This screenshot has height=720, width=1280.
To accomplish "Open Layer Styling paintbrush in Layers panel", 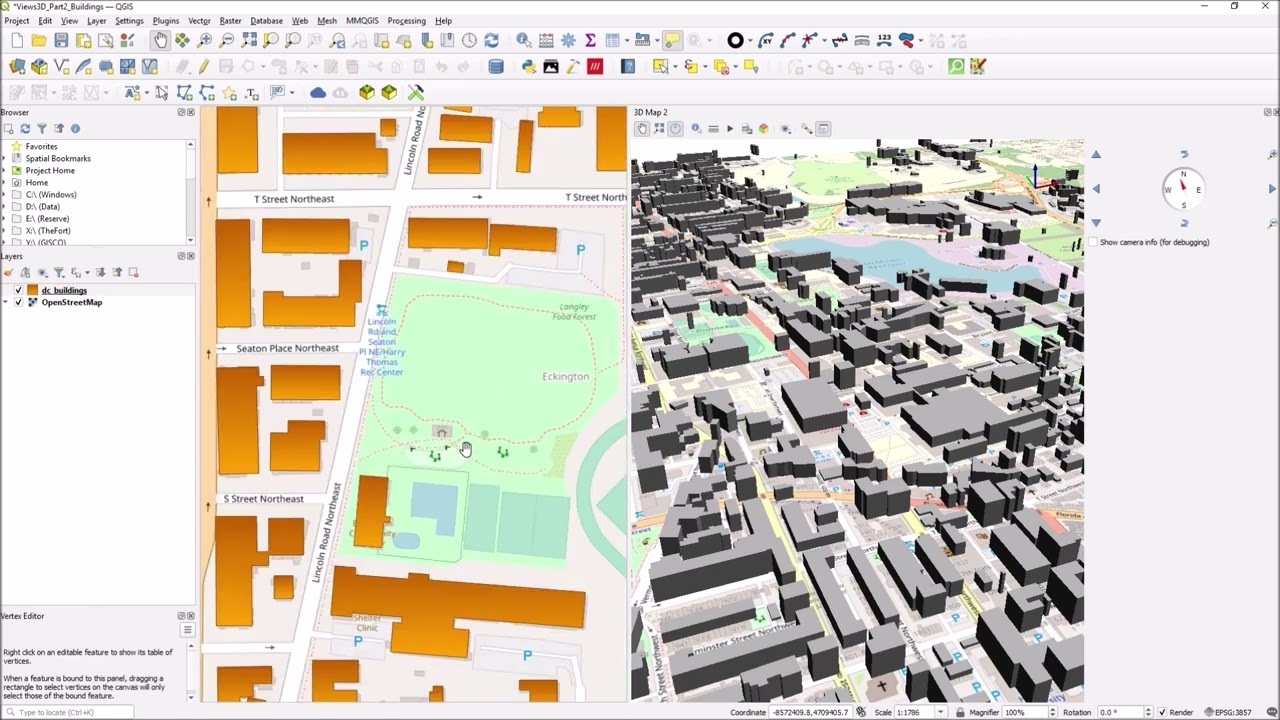I will pos(9,272).
